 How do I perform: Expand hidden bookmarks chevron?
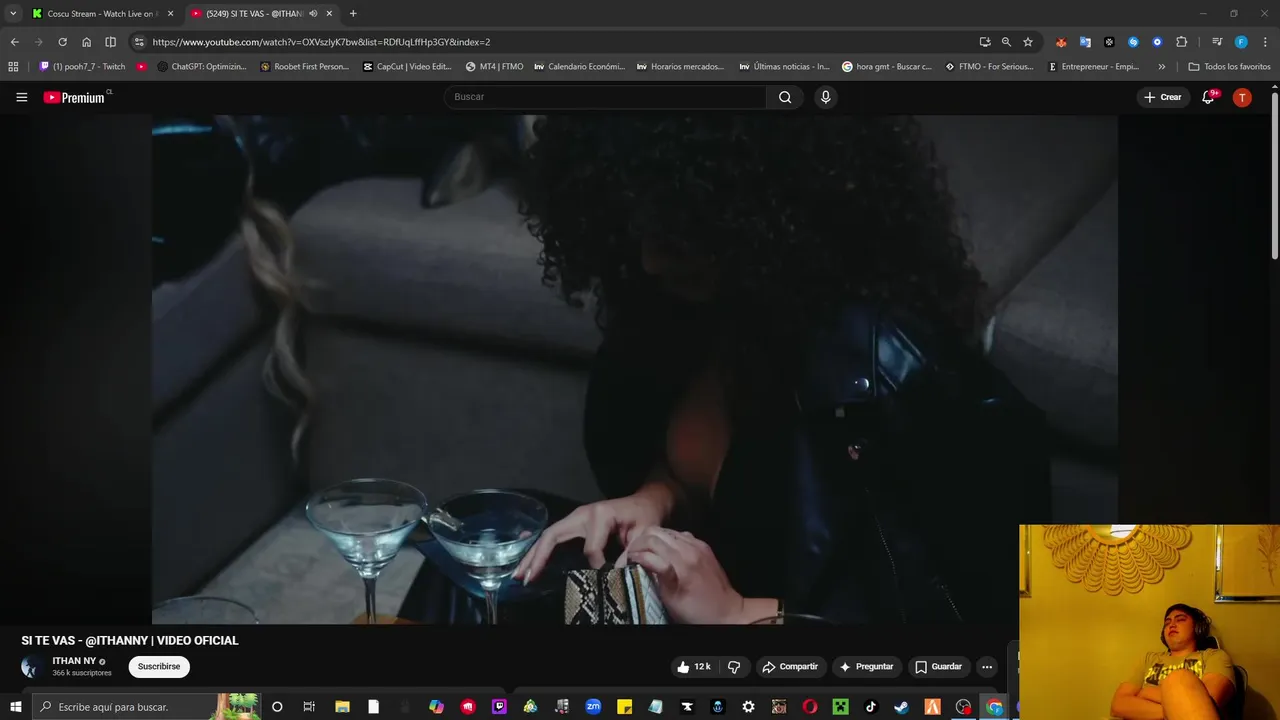pyautogui.click(x=1162, y=67)
